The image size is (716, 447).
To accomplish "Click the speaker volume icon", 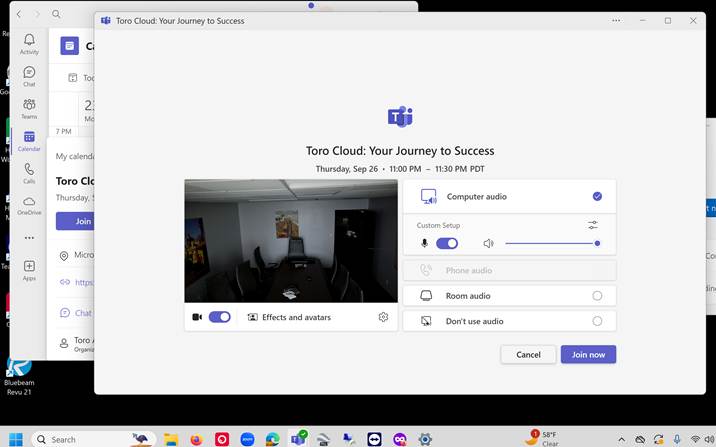I will (489, 243).
